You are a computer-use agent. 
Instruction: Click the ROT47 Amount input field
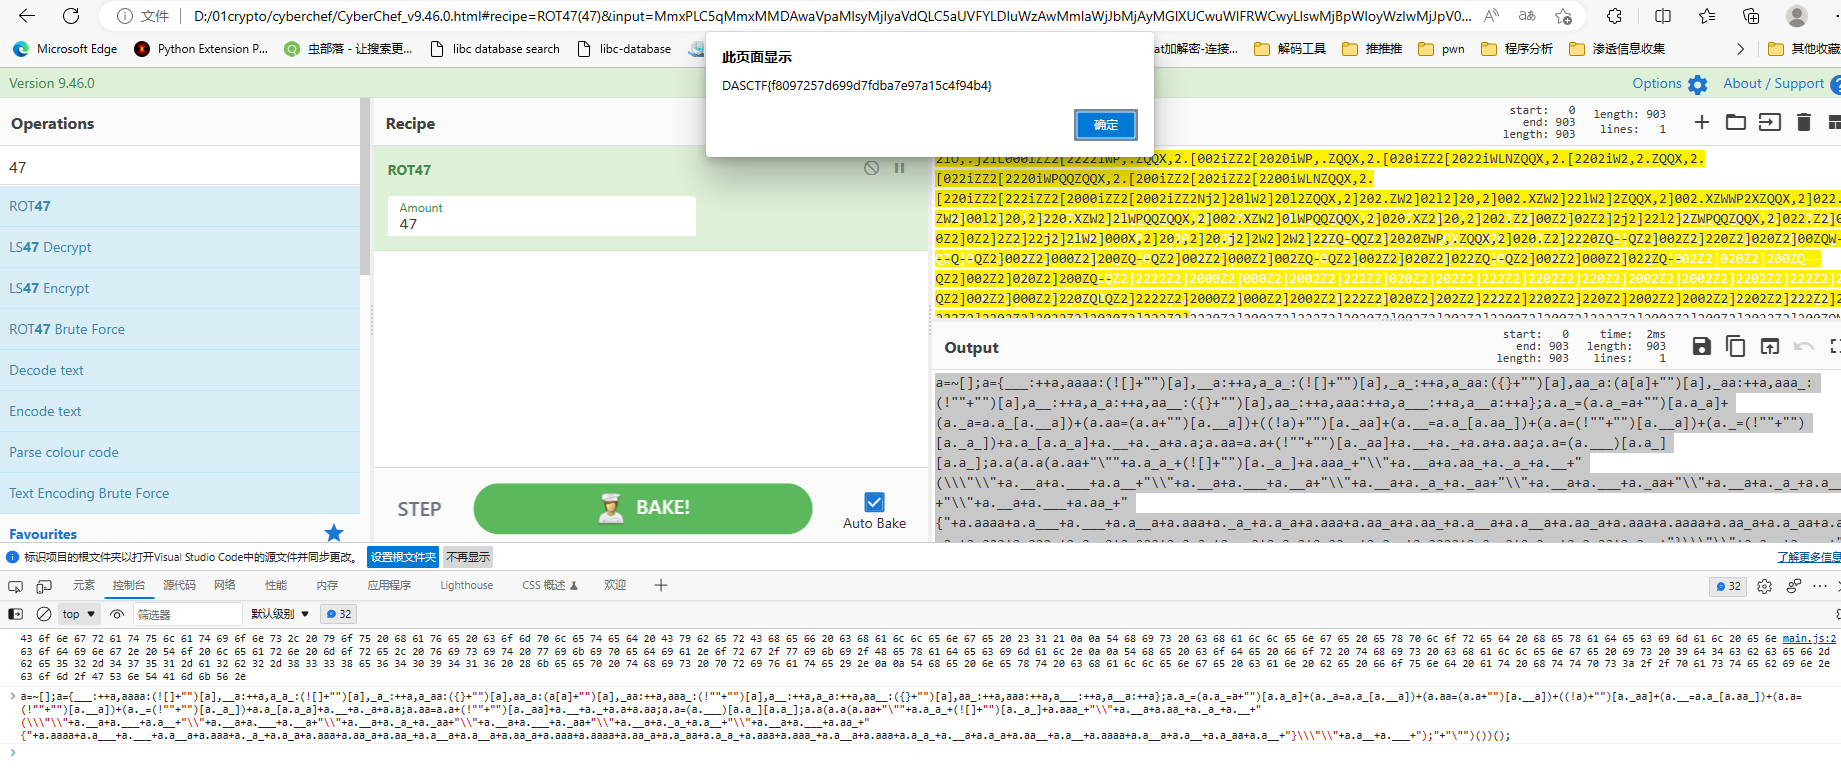click(542, 216)
